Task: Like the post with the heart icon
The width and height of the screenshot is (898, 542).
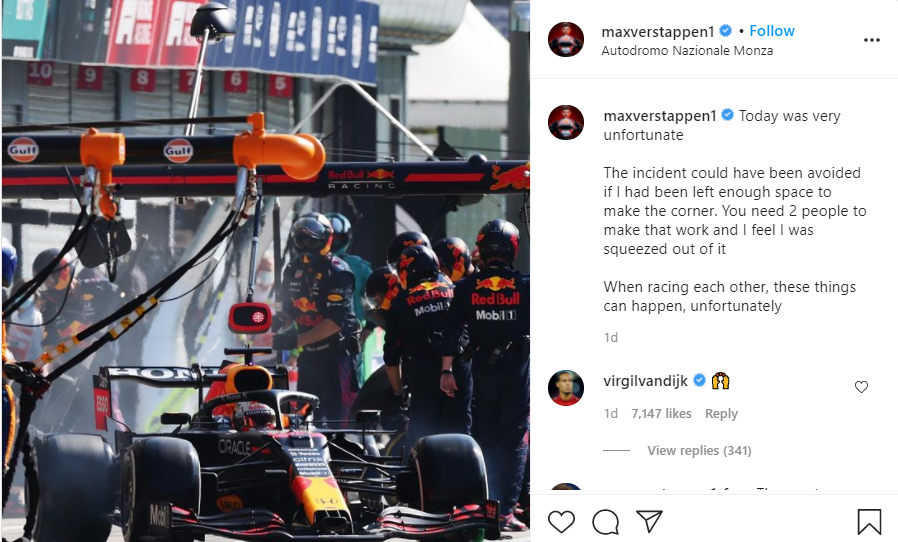Action: pyautogui.click(x=561, y=521)
